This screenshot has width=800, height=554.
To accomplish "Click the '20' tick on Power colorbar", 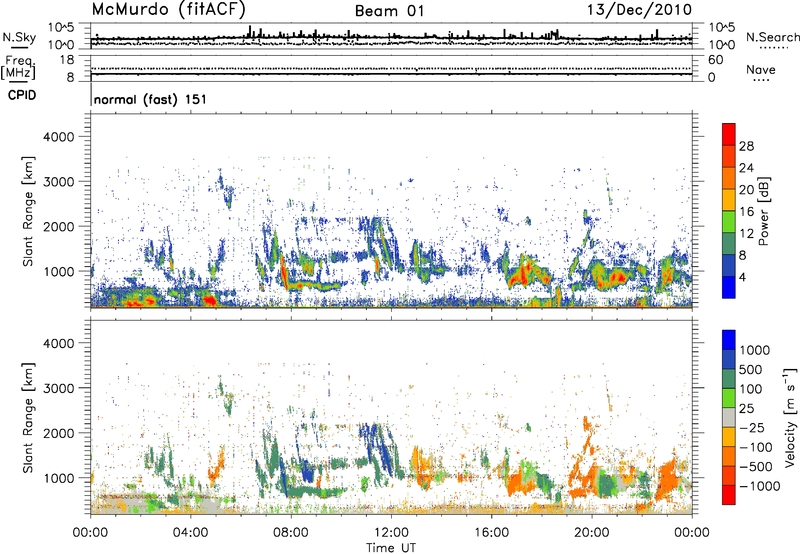I will [x=746, y=190].
